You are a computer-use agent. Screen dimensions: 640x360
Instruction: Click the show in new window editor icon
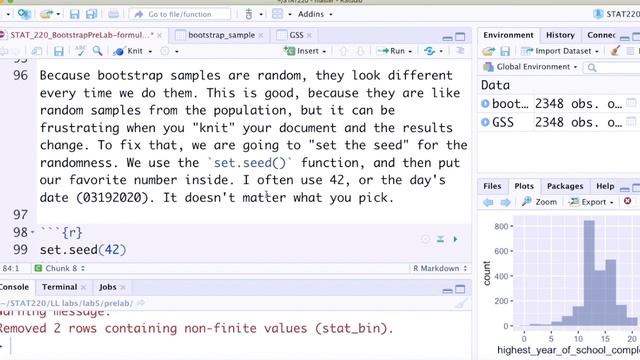pyautogui.click(x=37, y=51)
